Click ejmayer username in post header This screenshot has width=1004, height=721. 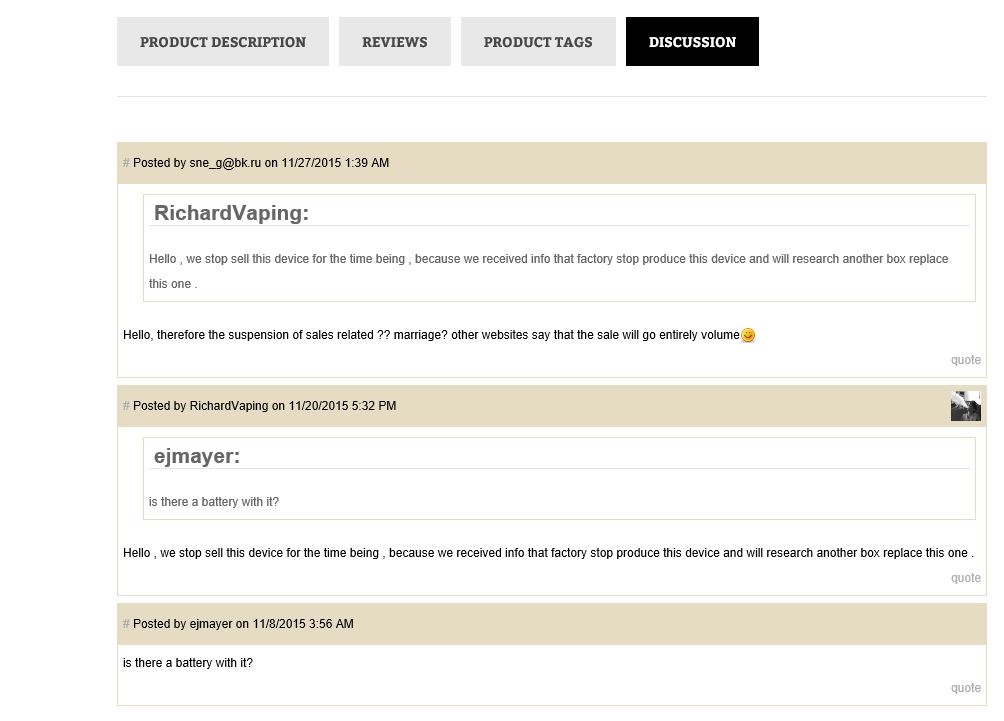[x=211, y=624]
